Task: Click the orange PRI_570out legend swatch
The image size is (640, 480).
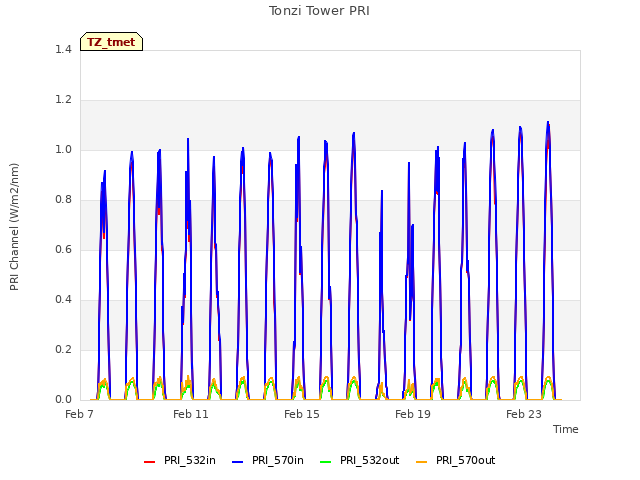Action: [421, 462]
